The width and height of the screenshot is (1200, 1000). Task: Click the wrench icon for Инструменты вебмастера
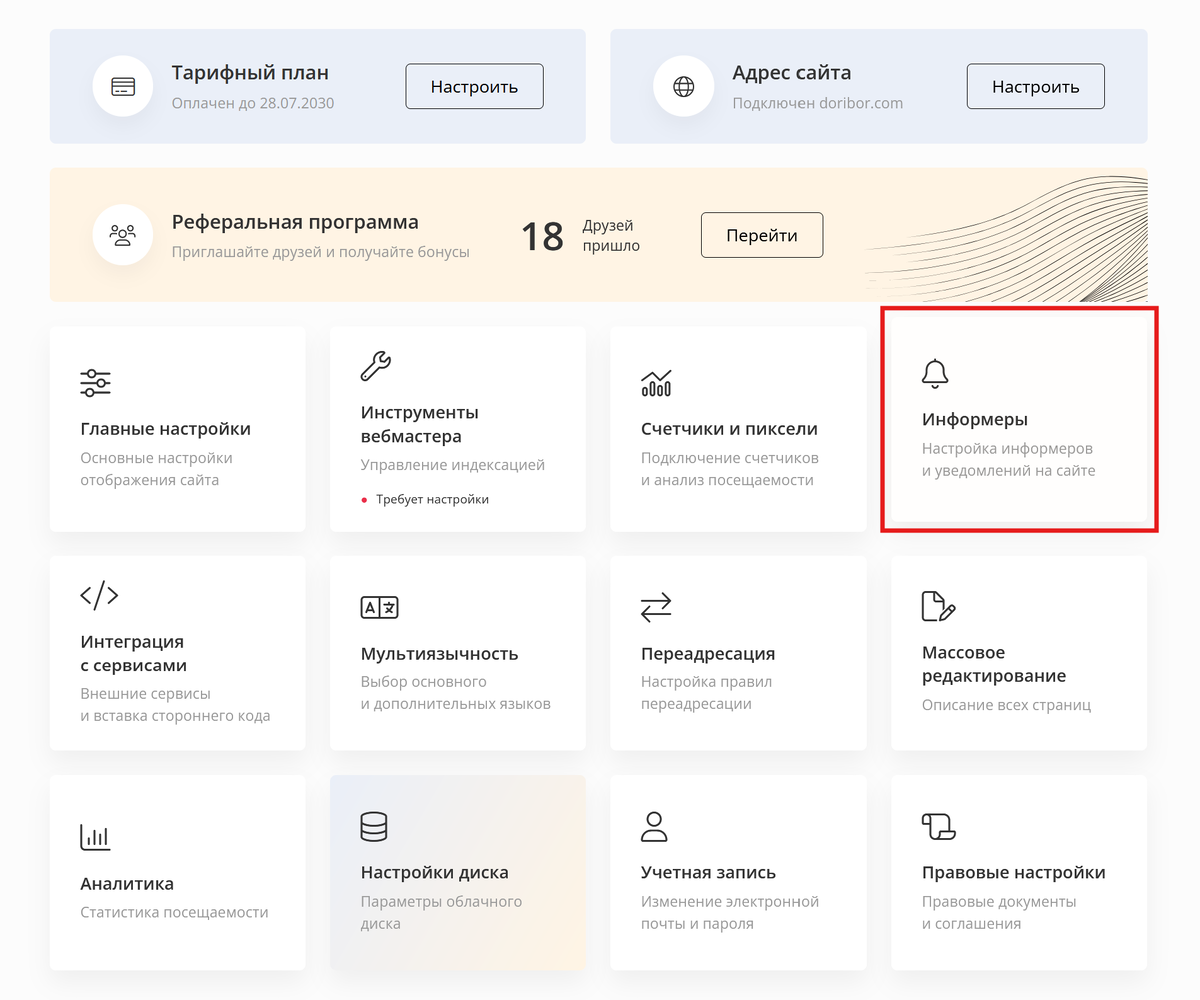point(376,366)
